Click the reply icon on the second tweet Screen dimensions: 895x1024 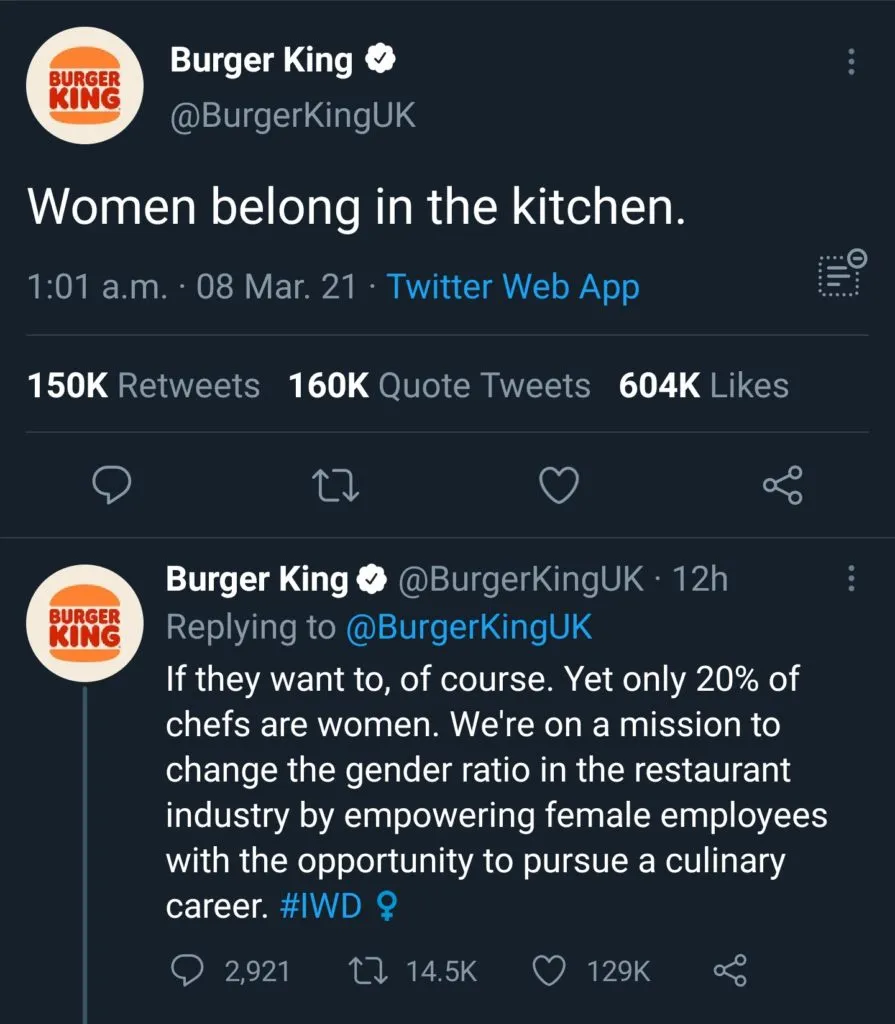tap(187, 970)
